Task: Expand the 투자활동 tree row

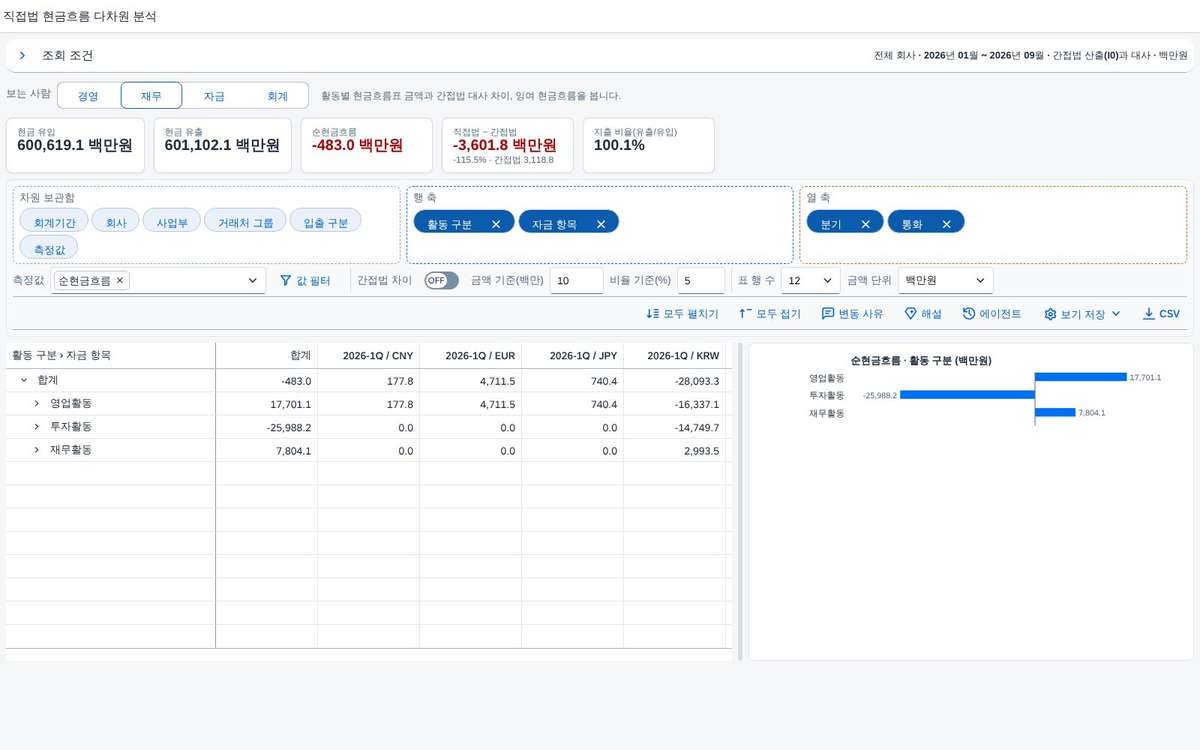Action: pyautogui.click(x=36, y=427)
